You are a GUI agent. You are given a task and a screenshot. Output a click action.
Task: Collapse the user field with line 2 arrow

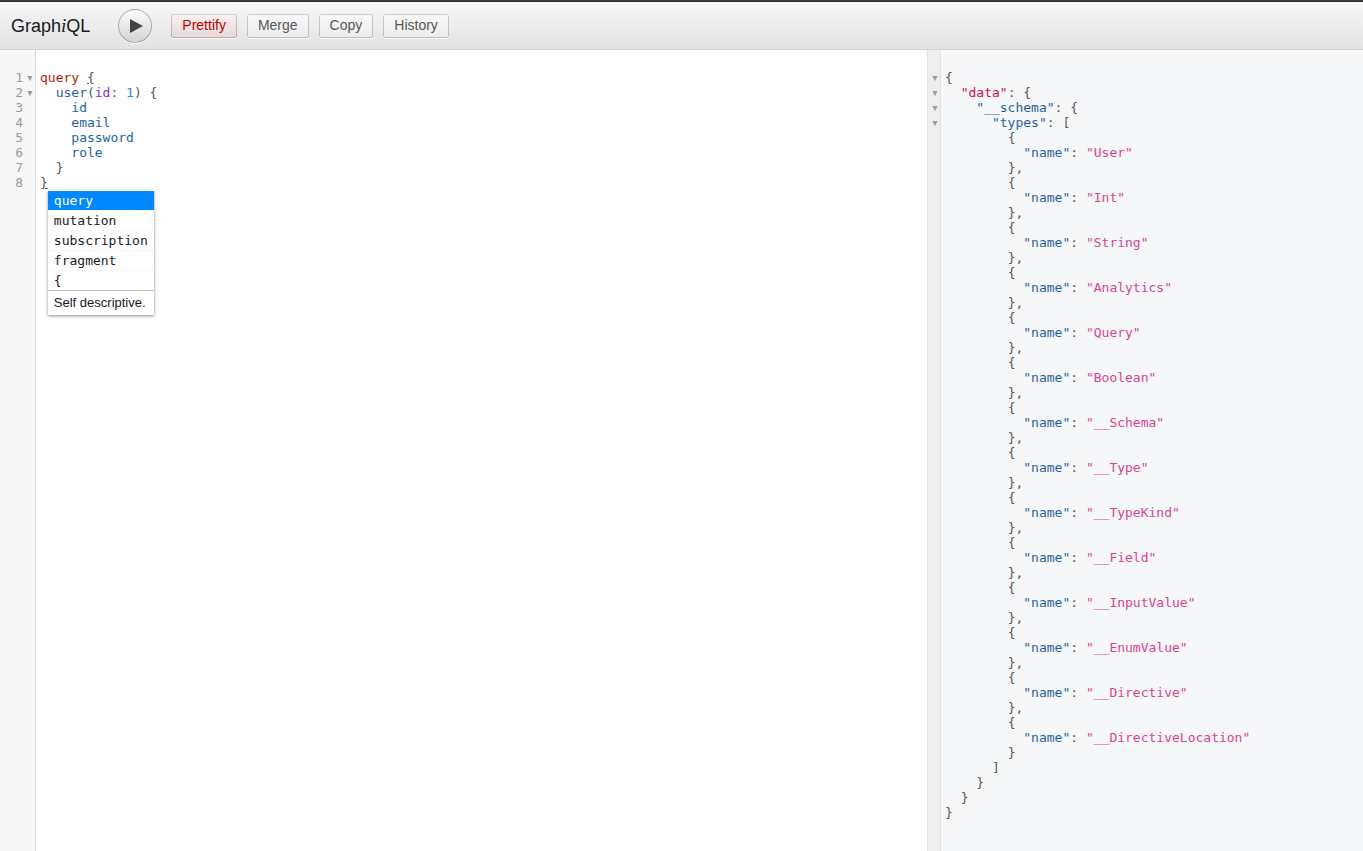coord(30,92)
